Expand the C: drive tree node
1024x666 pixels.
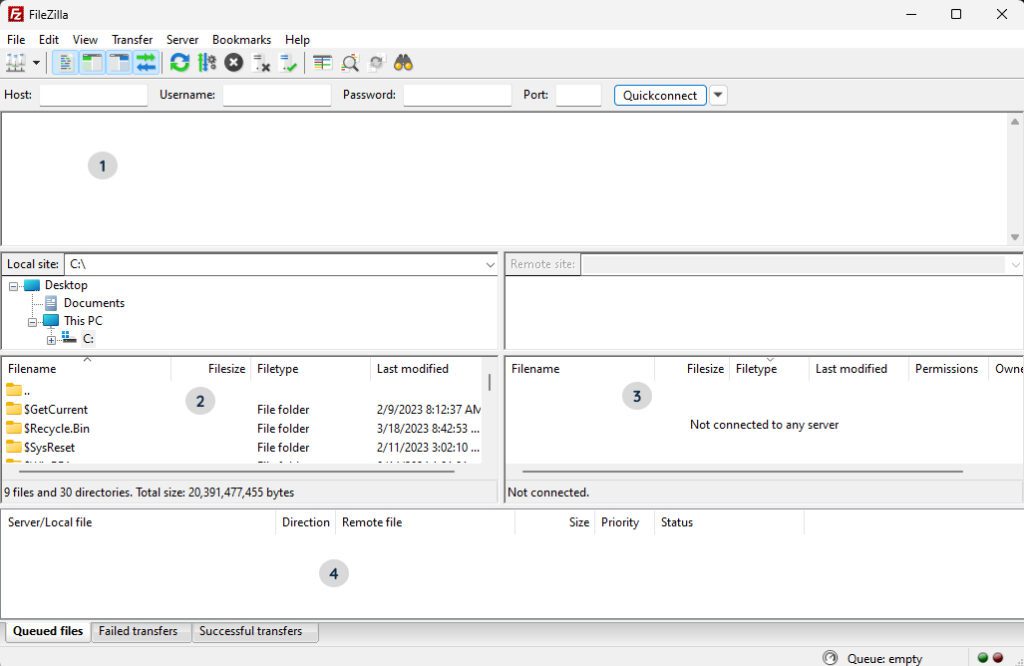pyautogui.click(x=51, y=340)
